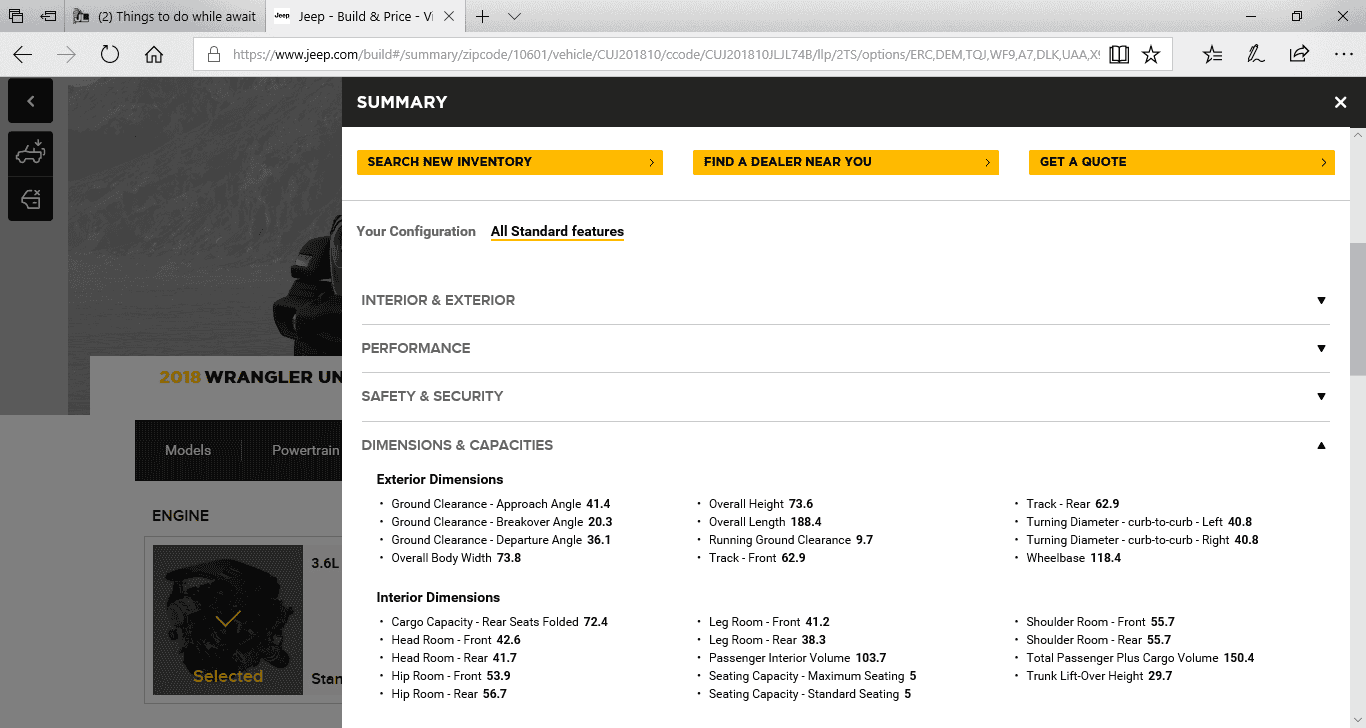
Task: Click the Overall Length 188.4 entry
Action: pos(765,522)
